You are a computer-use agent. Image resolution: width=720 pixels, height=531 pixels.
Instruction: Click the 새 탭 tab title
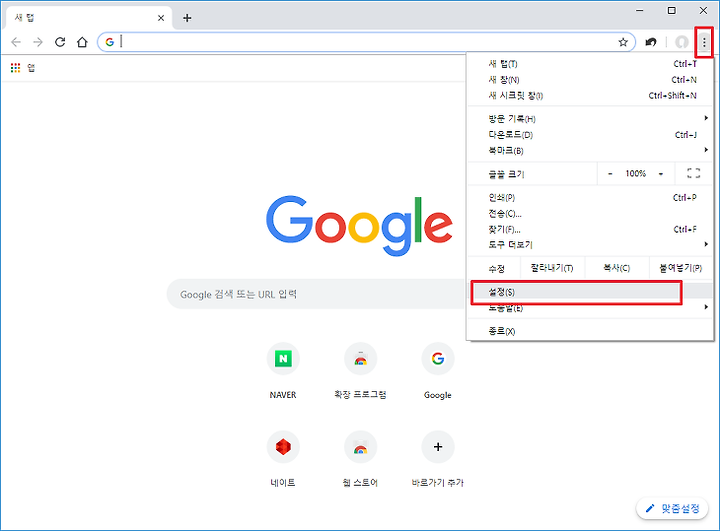pos(24,18)
